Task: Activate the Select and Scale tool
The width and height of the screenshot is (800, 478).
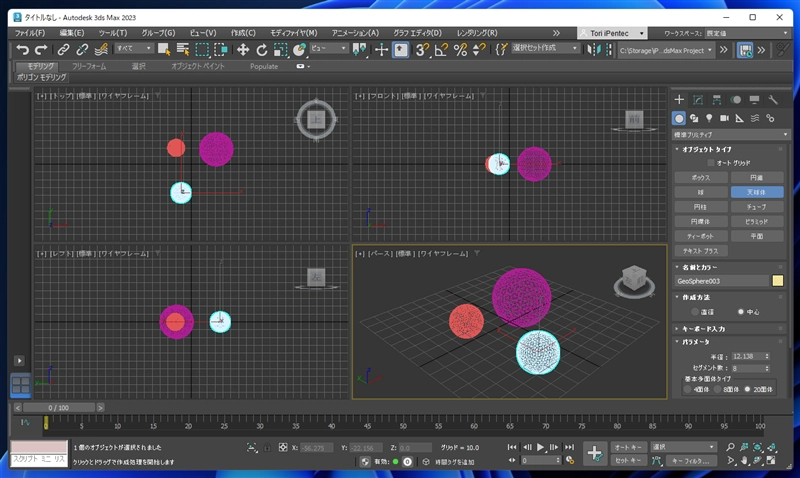Action: (281, 49)
